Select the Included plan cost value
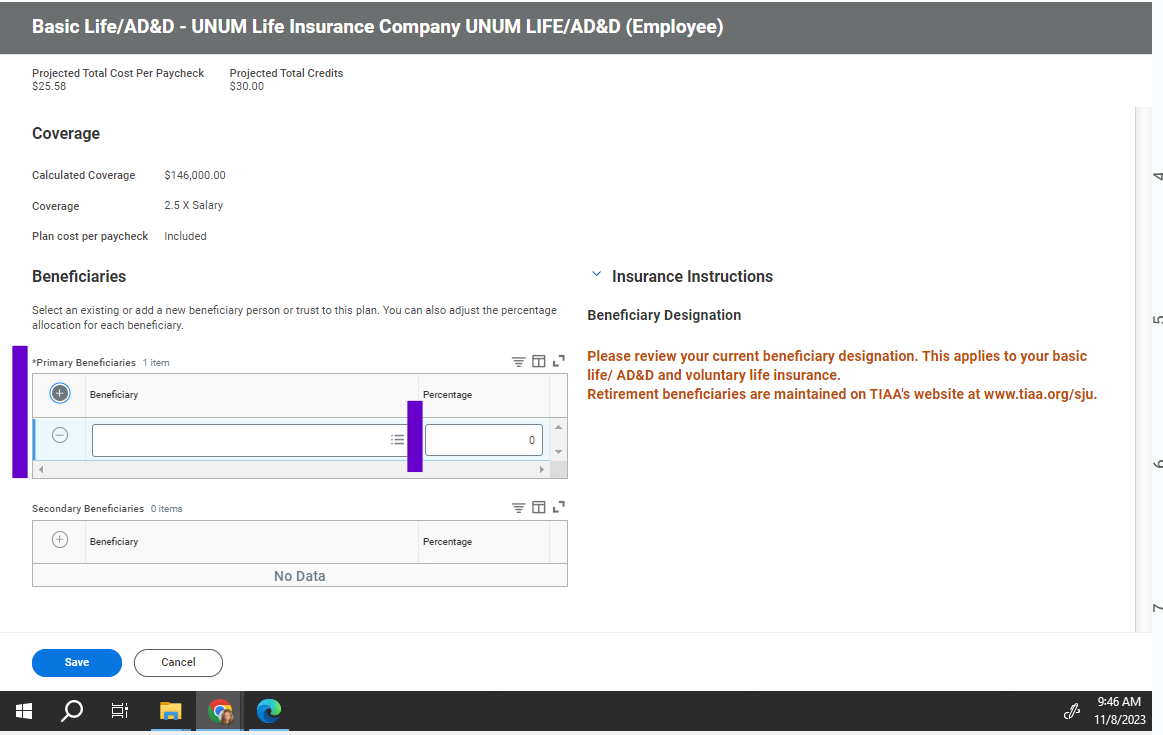This screenshot has height=735, width=1163. (185, 236)
